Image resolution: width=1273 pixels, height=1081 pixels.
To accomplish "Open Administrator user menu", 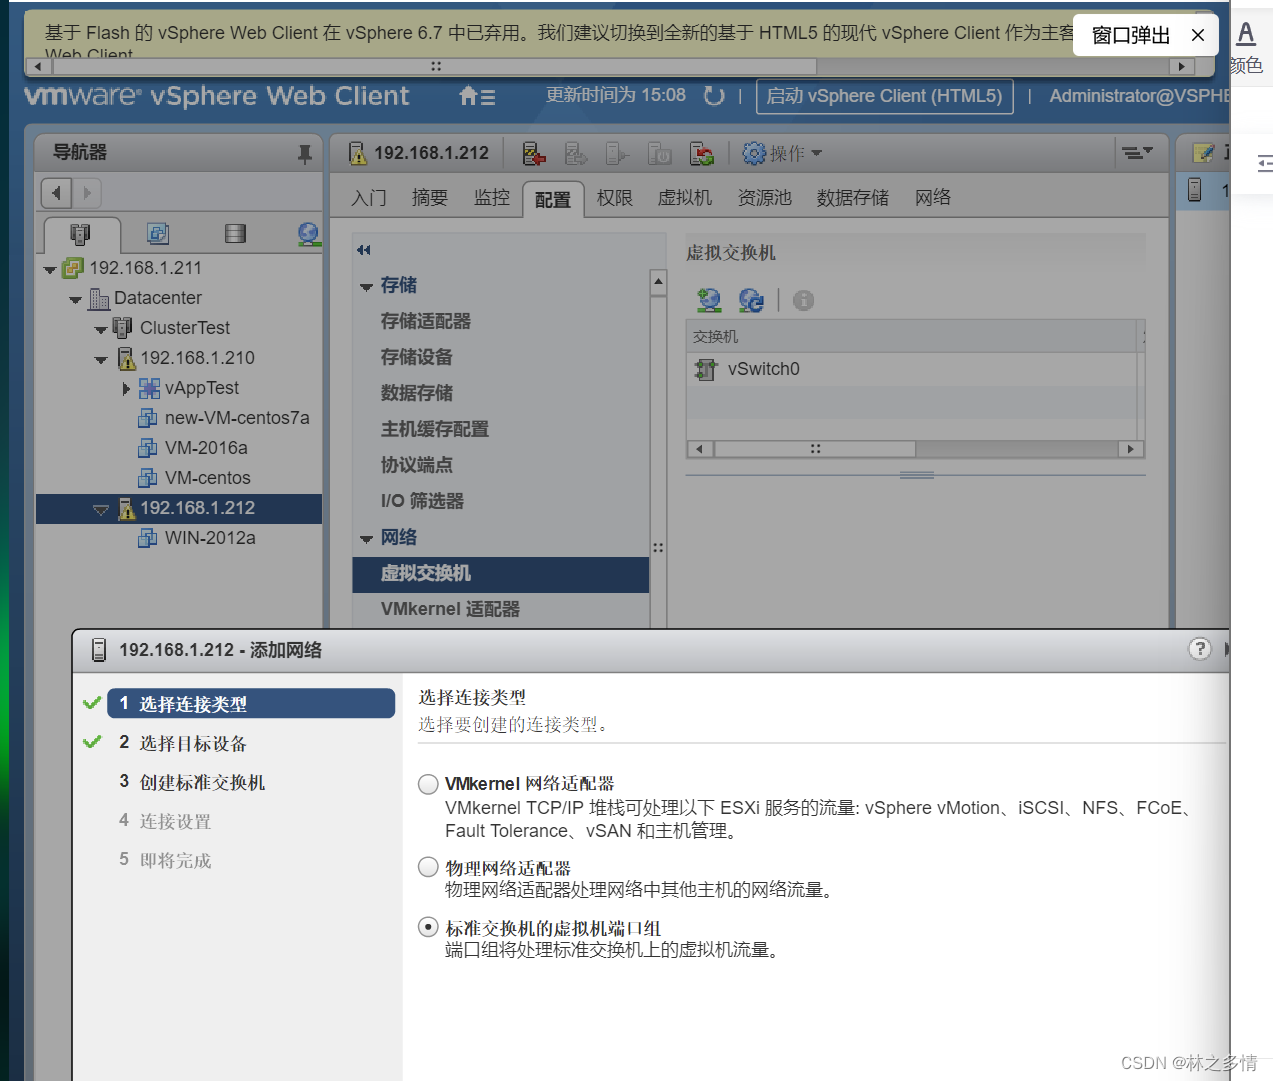I will [x=1139, y=96].
